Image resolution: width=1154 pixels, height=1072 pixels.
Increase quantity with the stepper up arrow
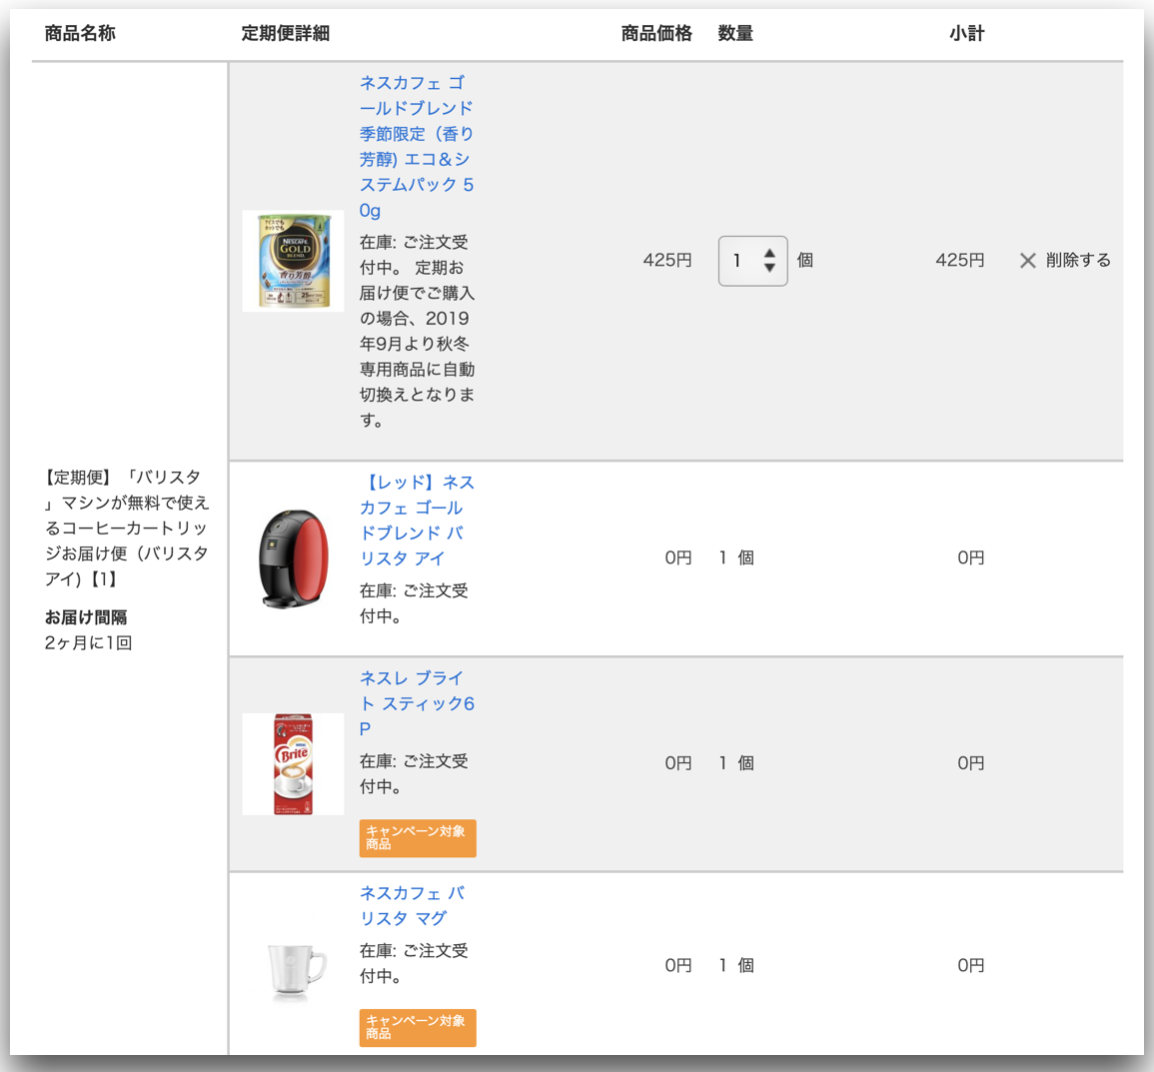(770, 253)
